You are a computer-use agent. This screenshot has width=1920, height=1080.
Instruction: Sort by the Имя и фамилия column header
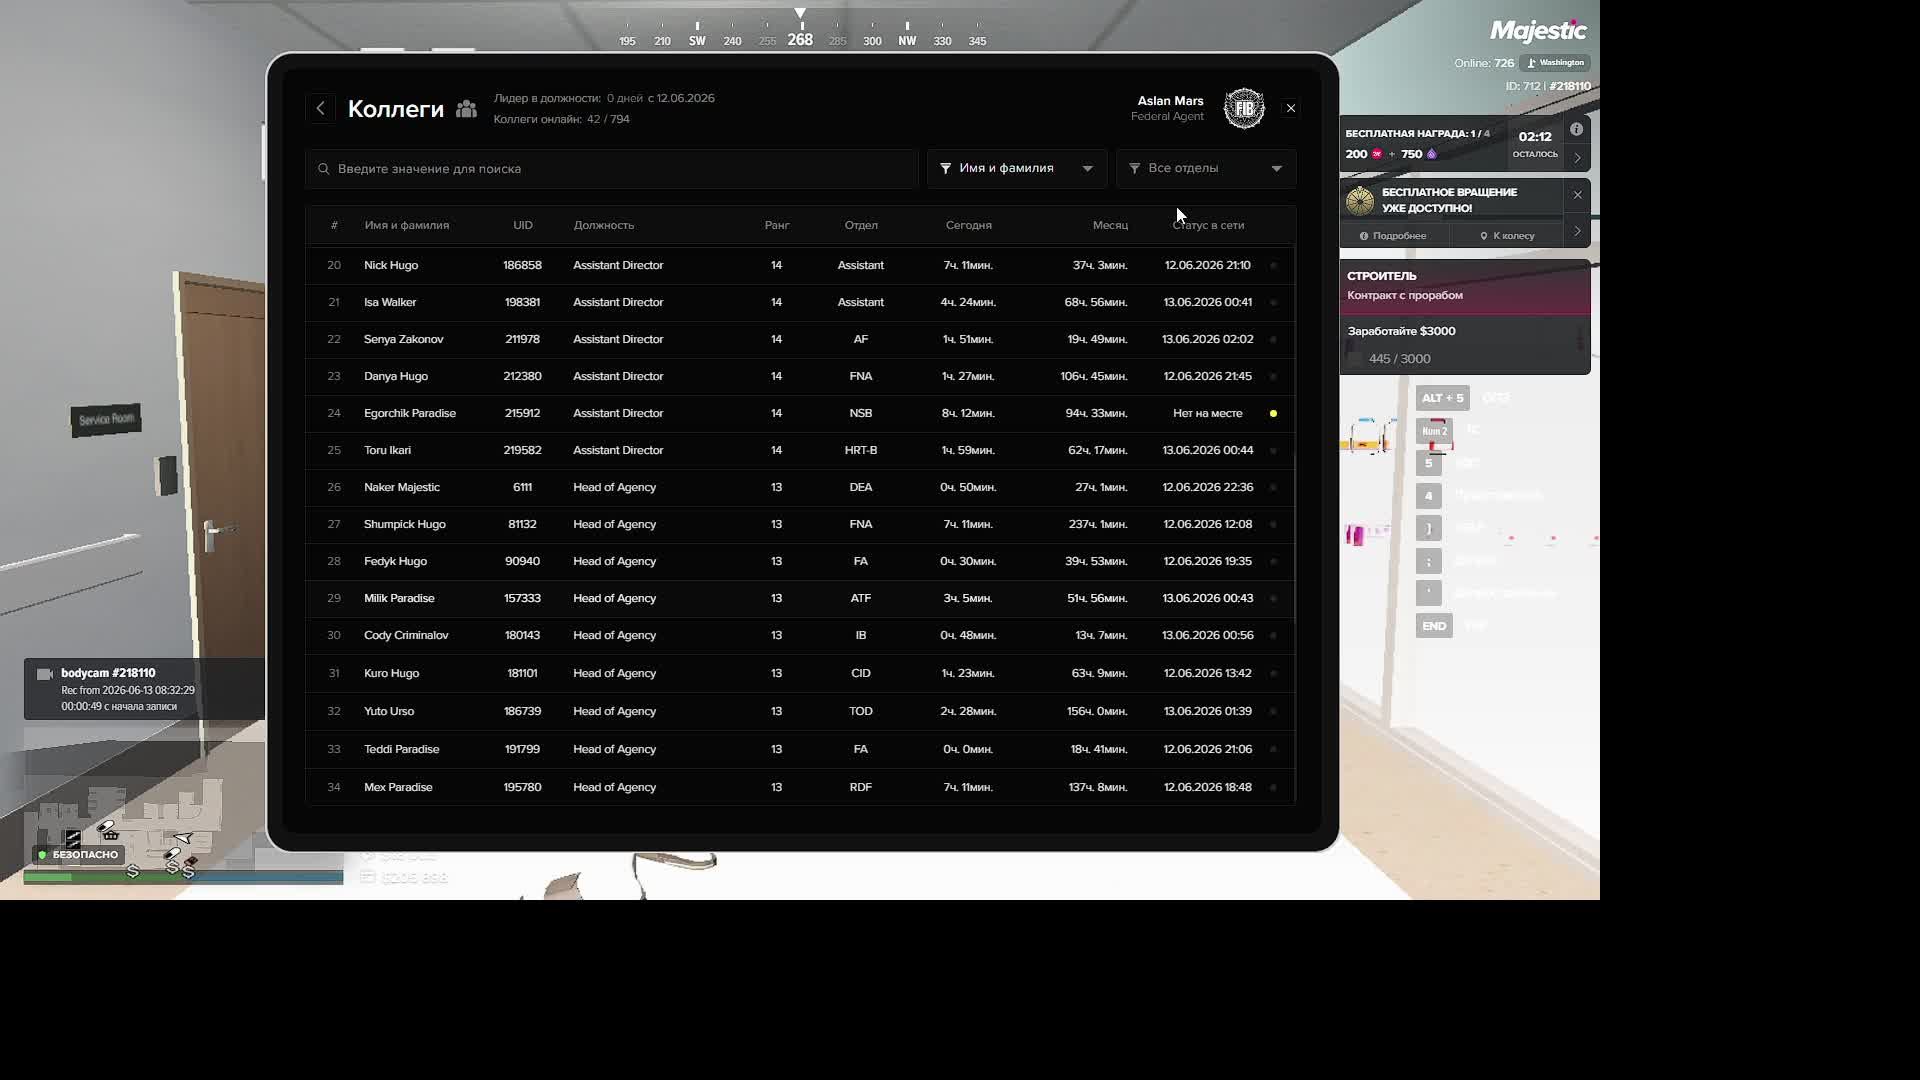(407, 225)
